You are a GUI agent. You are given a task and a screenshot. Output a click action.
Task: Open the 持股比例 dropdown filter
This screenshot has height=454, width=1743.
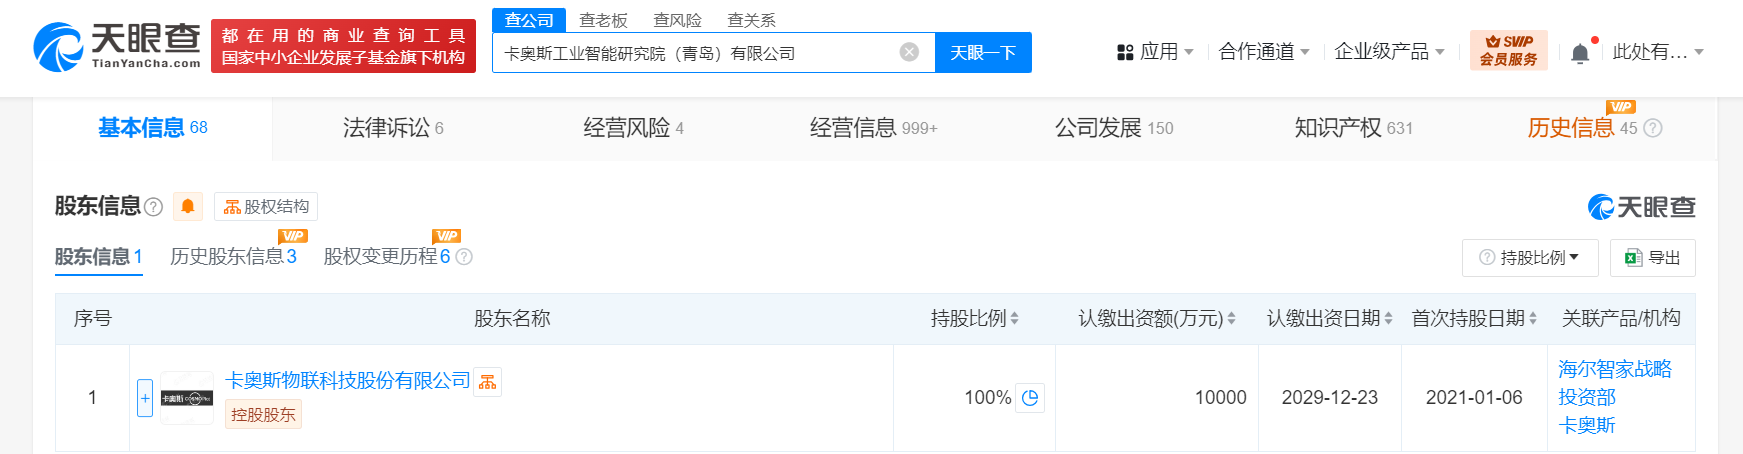click(1530, 258)
